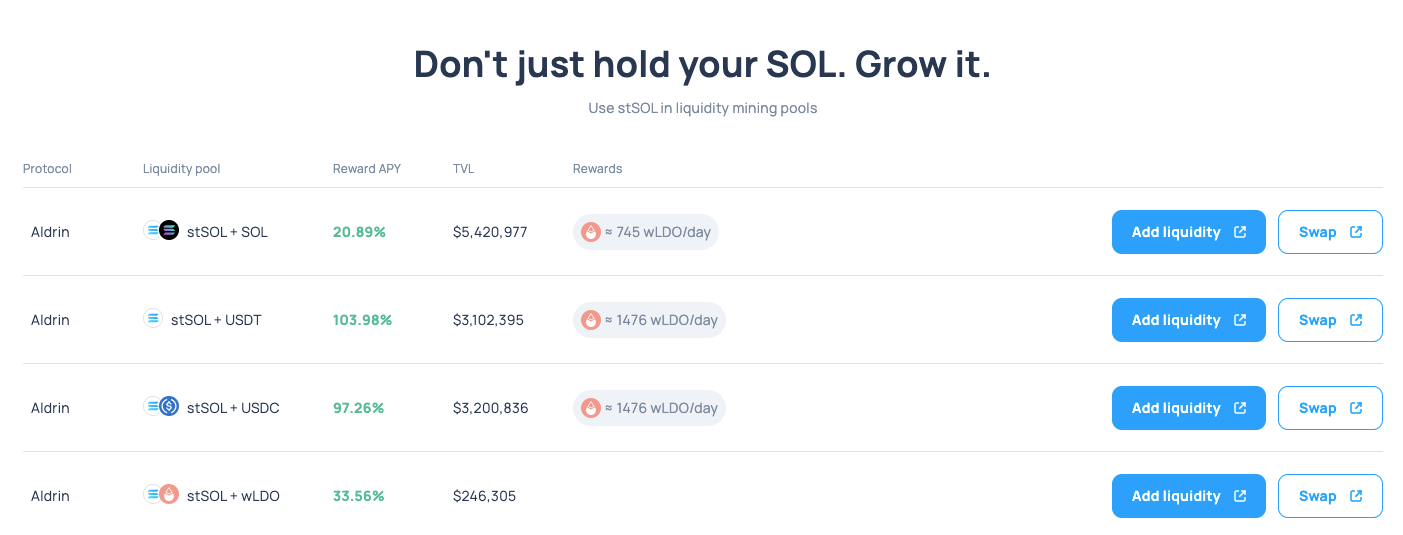Click the wLDO icon in stSOL + USDT reward badge
Screen dimensions: 1403x535
click(x=591, y=320)
